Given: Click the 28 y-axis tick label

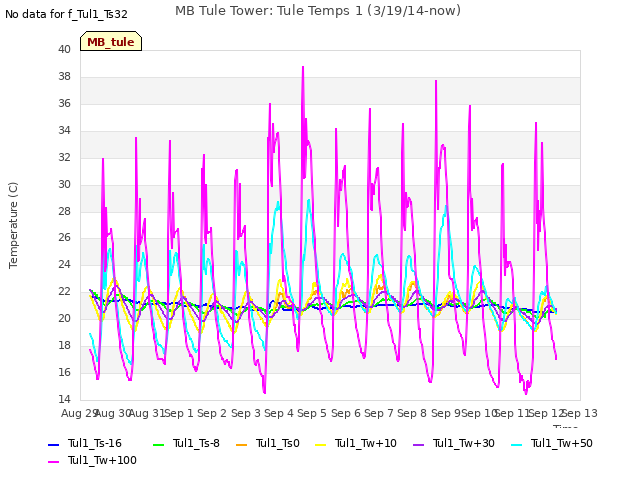Looking at the screenshot, I should pyautogui.click(x=64, y=211).
